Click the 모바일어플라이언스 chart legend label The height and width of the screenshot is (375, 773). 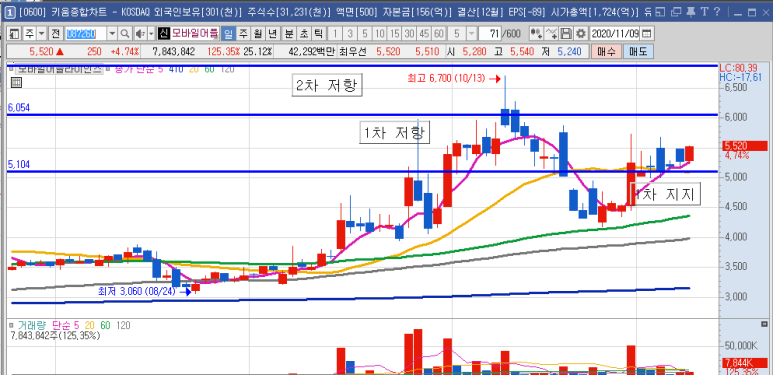61,69
